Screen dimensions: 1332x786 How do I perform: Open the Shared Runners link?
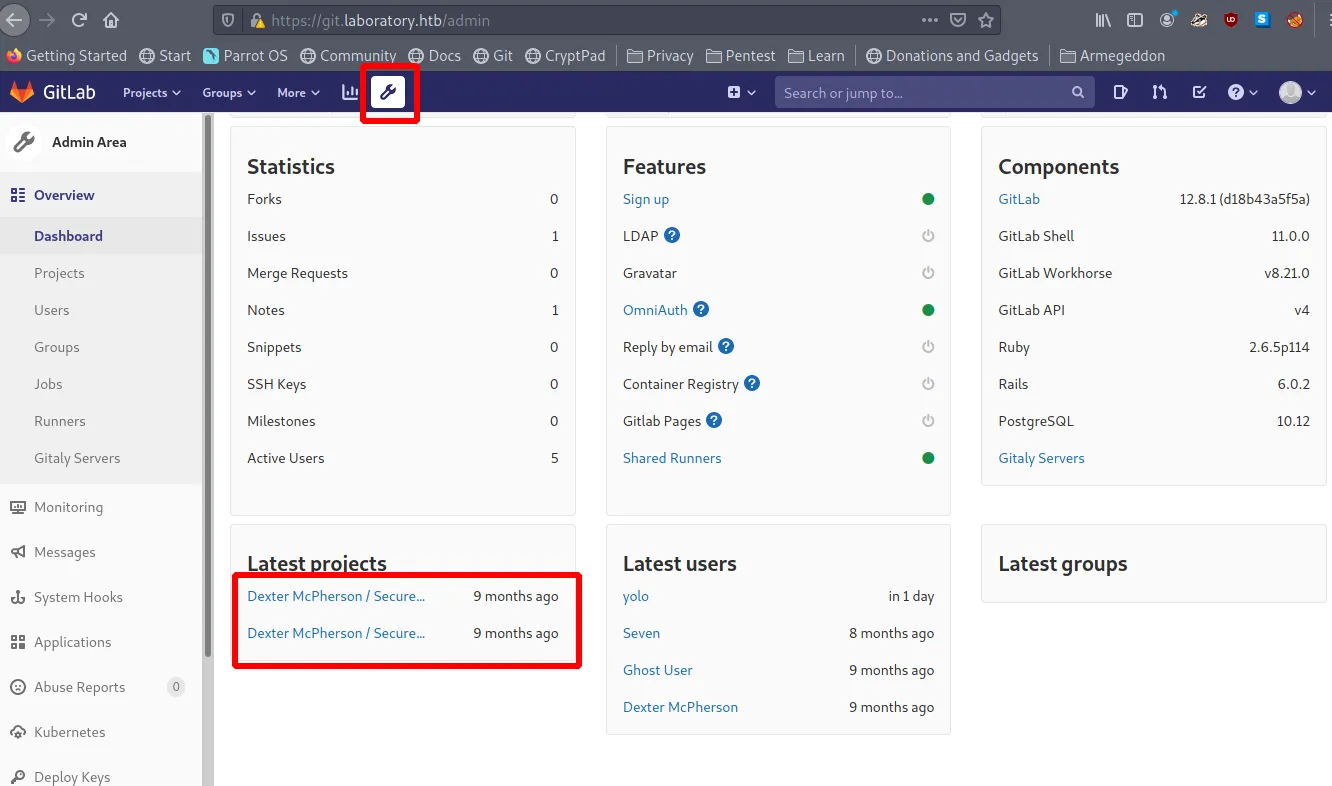tap(672, 458)
